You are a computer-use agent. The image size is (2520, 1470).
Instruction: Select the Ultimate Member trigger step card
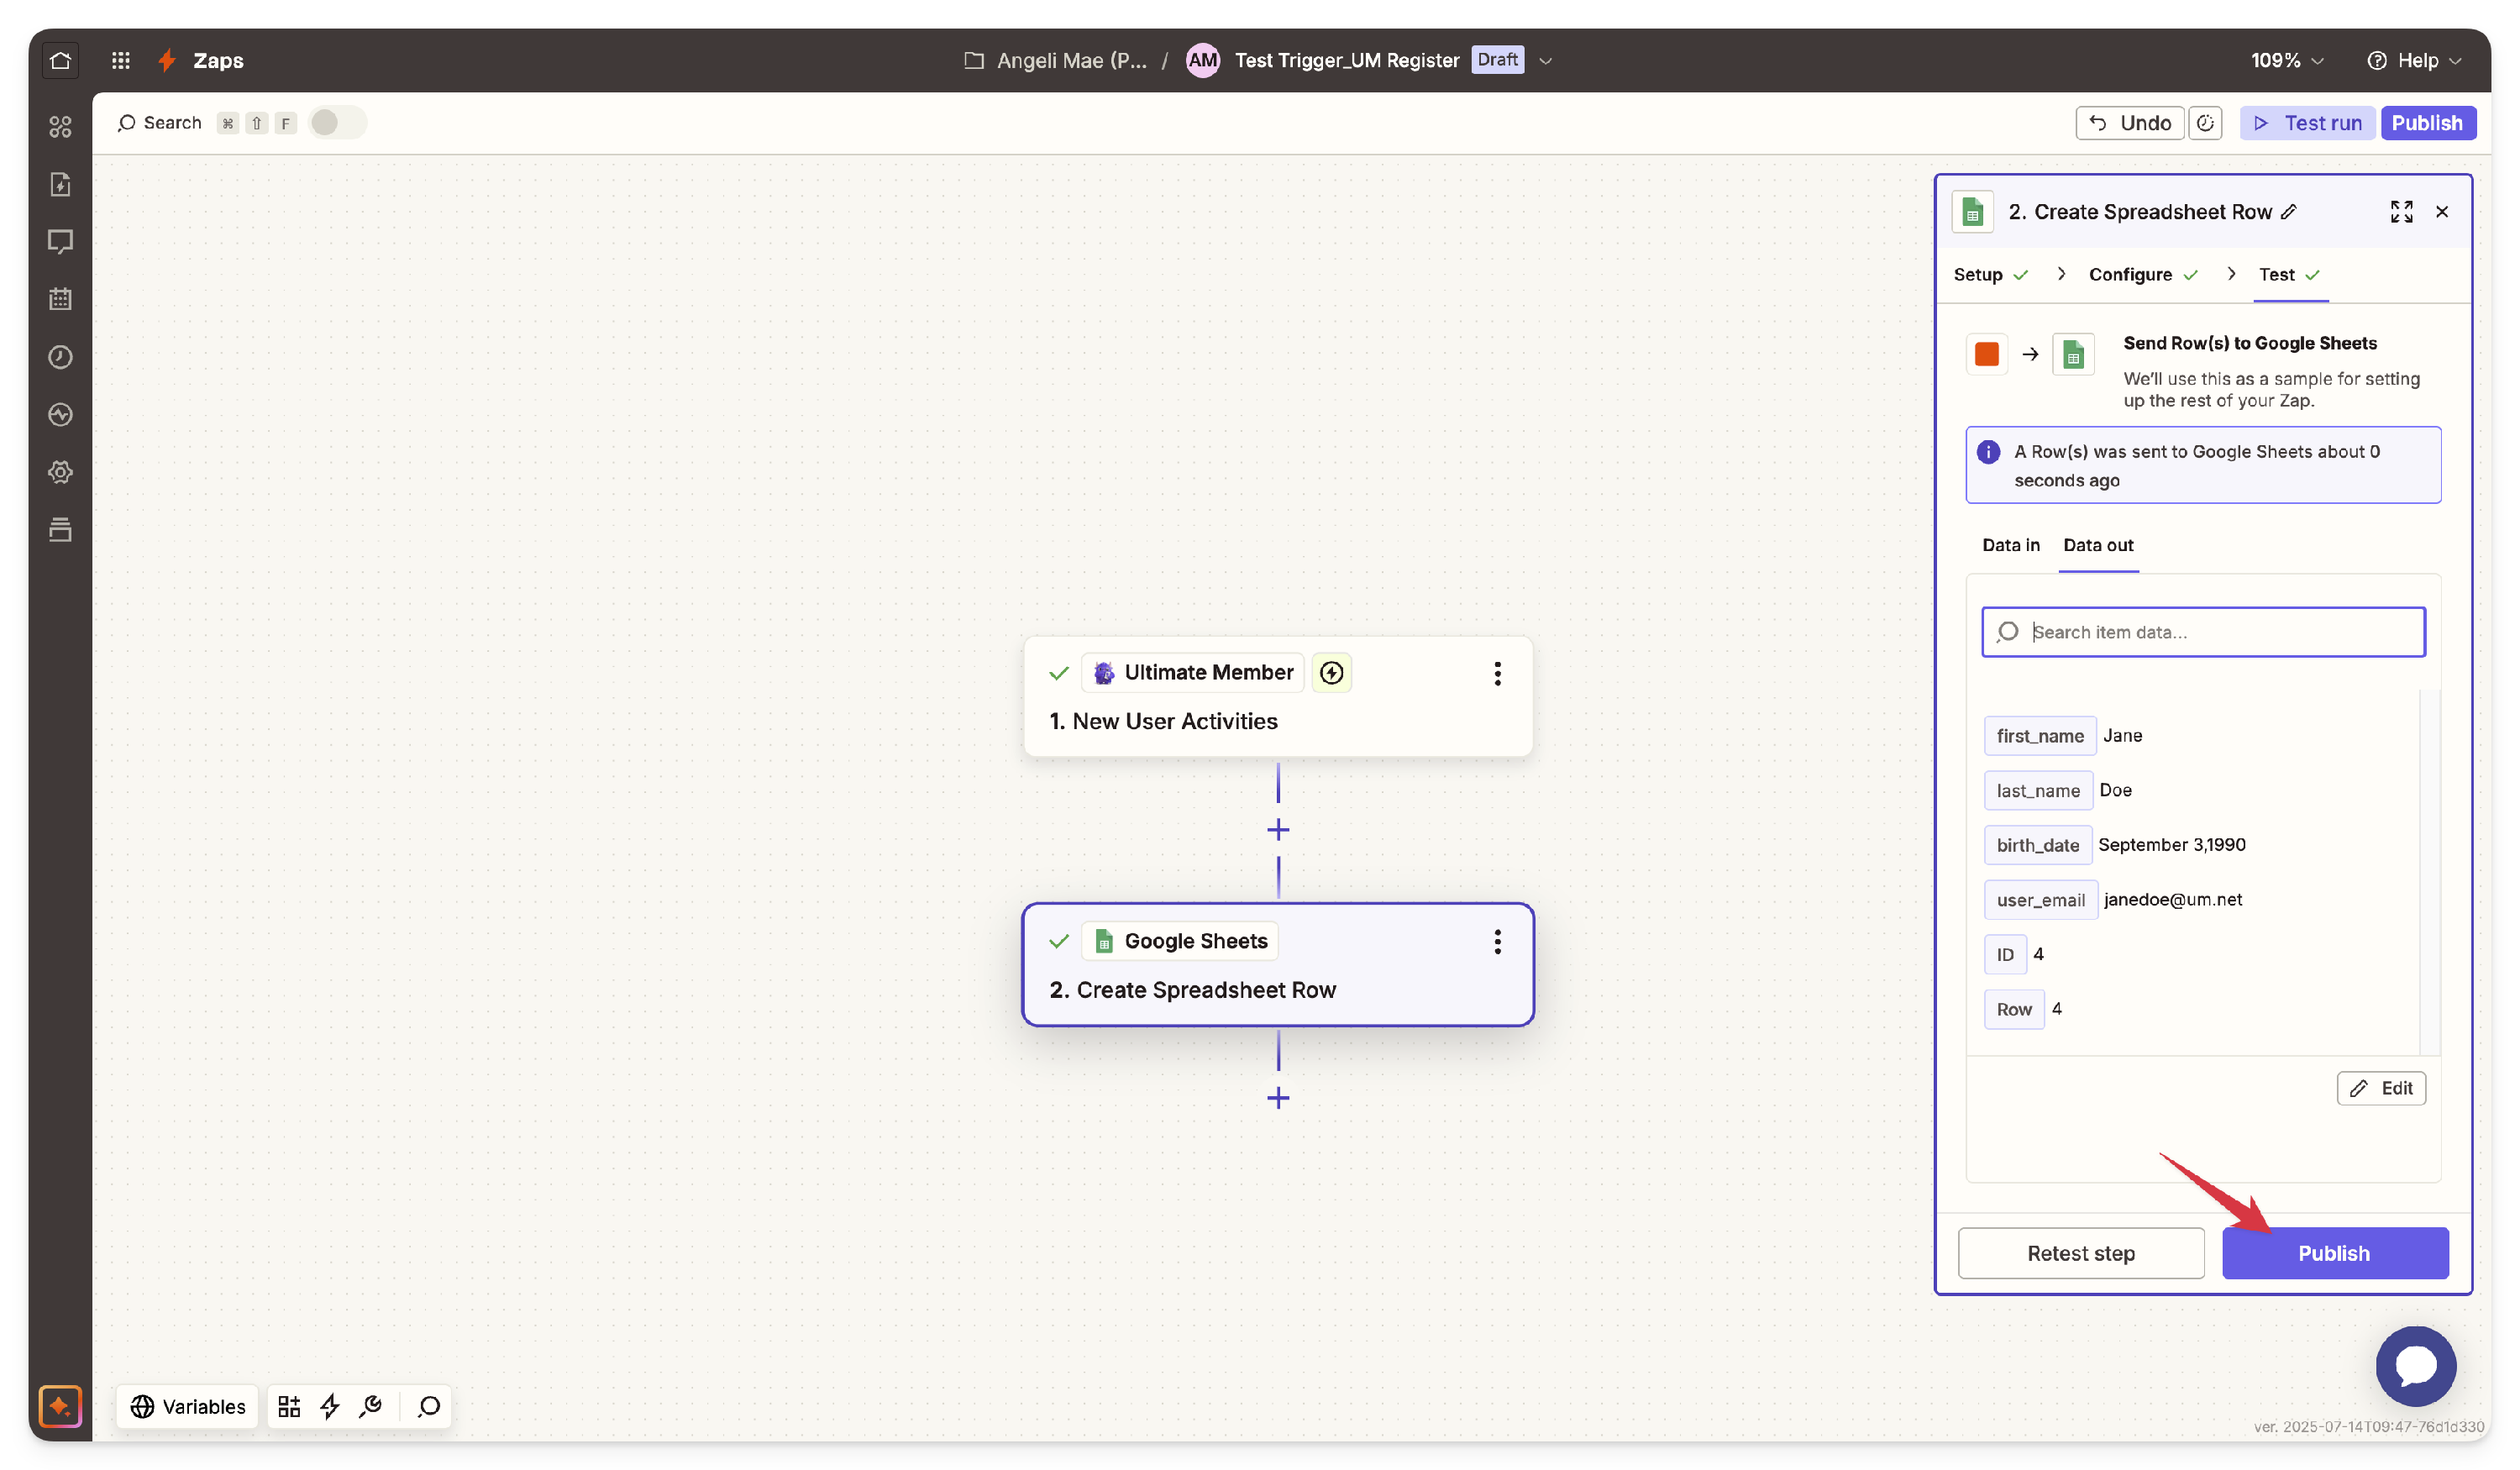1278,697
